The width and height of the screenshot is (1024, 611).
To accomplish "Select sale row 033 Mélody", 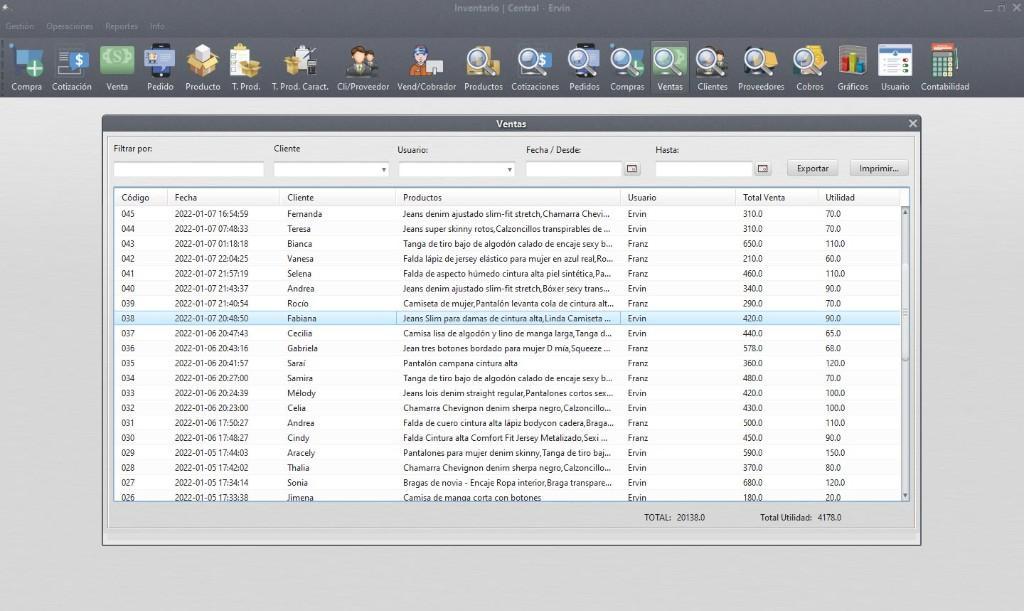I will pos(507,393).
